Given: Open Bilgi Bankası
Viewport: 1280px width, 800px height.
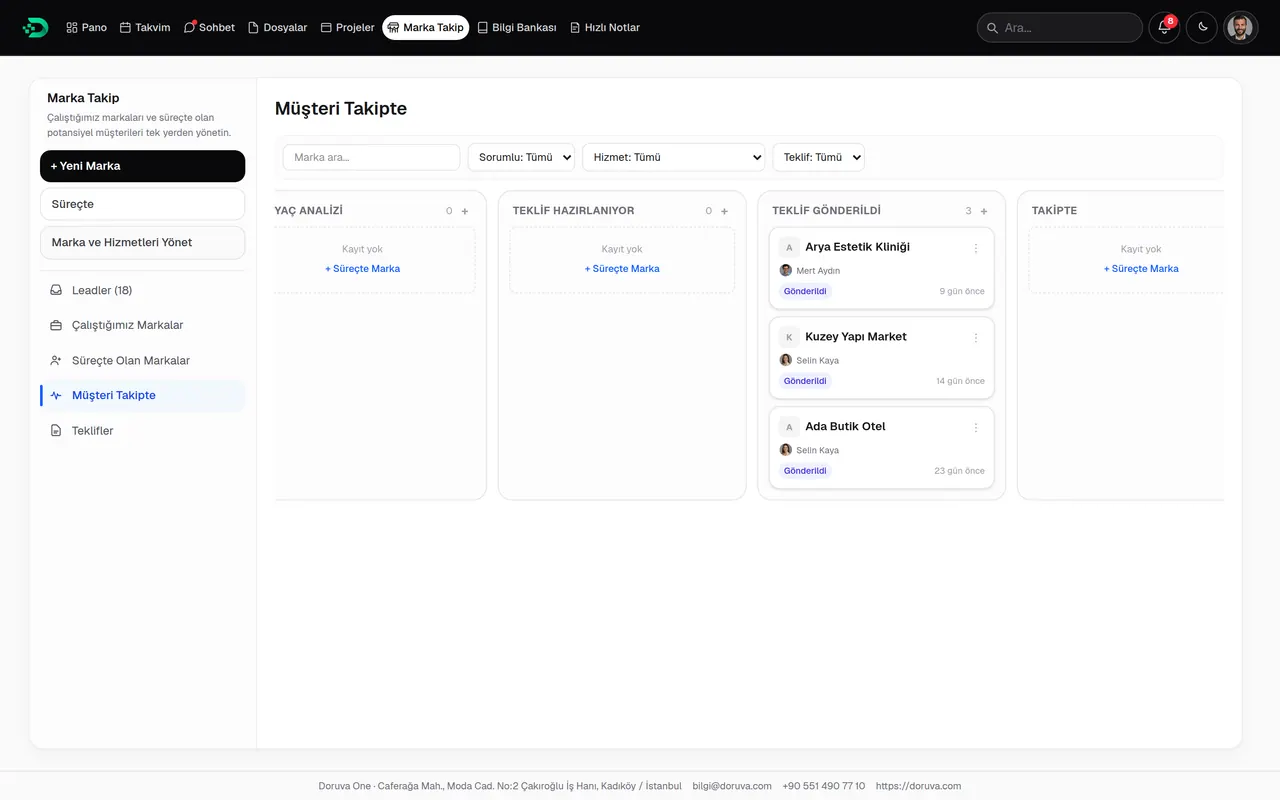Looking at the screenshot, I should pos(516,28).
